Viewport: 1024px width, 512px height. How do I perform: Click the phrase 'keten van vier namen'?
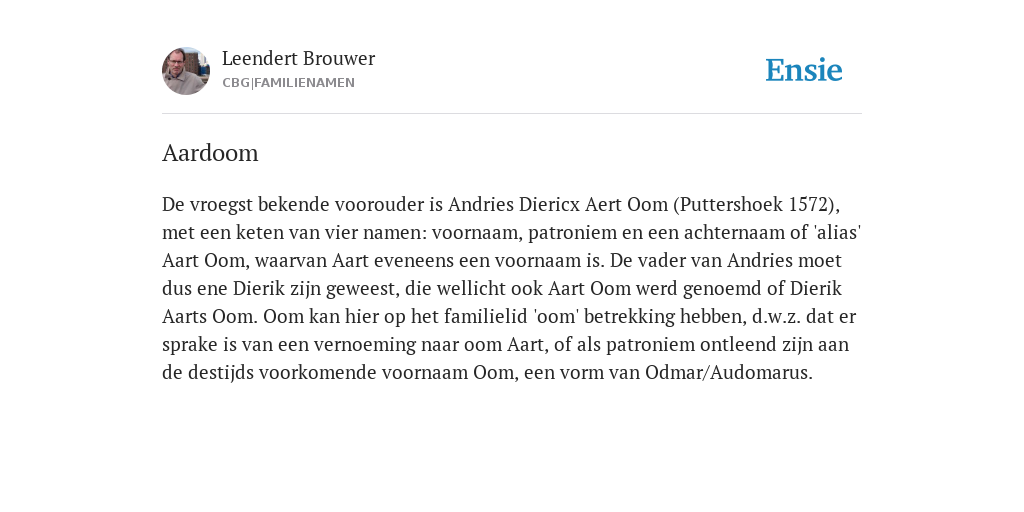tap(327, 232)
